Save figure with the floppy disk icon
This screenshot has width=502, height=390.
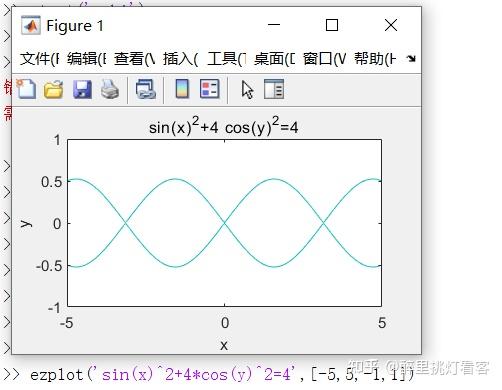point(82,89)
